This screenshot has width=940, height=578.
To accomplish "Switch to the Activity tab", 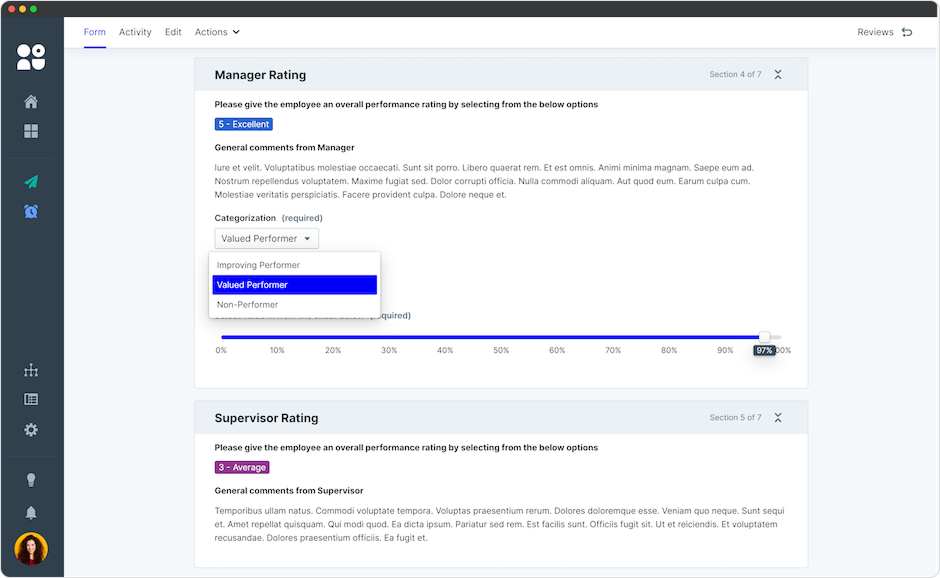I will point(135,32).
